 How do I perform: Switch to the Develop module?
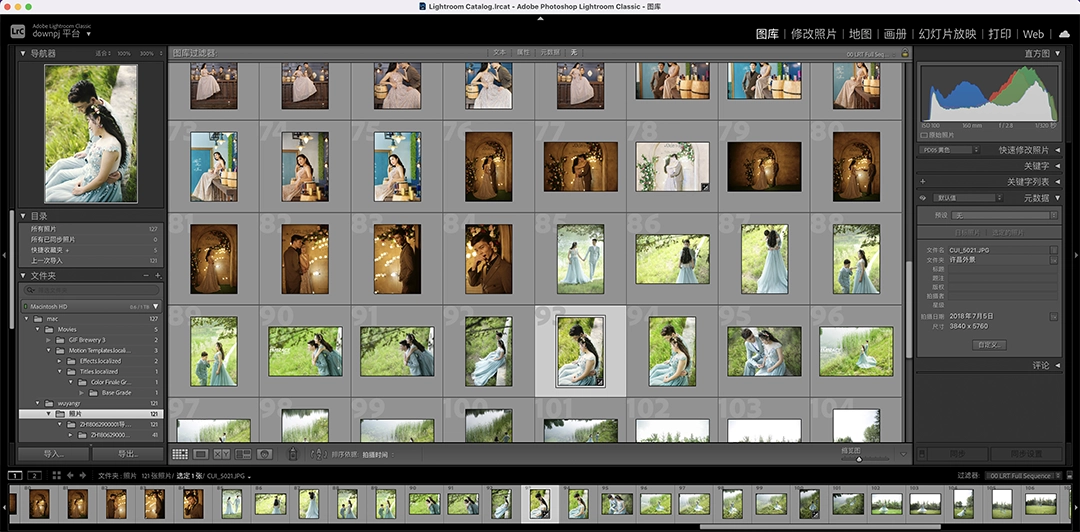813,34
